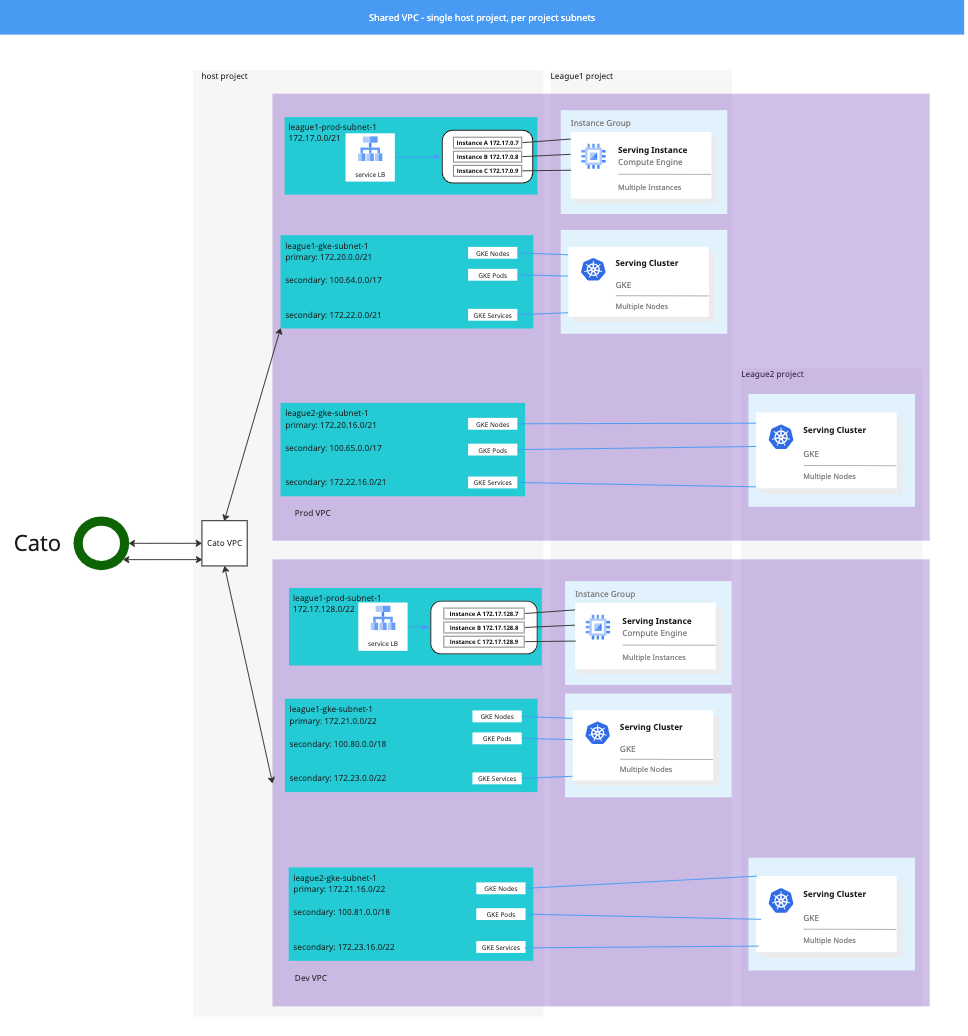Click GKE icon of League1 Prod VPC Serving Cluster
This screenshot has width=968, height=1036.
pos(595,271)
